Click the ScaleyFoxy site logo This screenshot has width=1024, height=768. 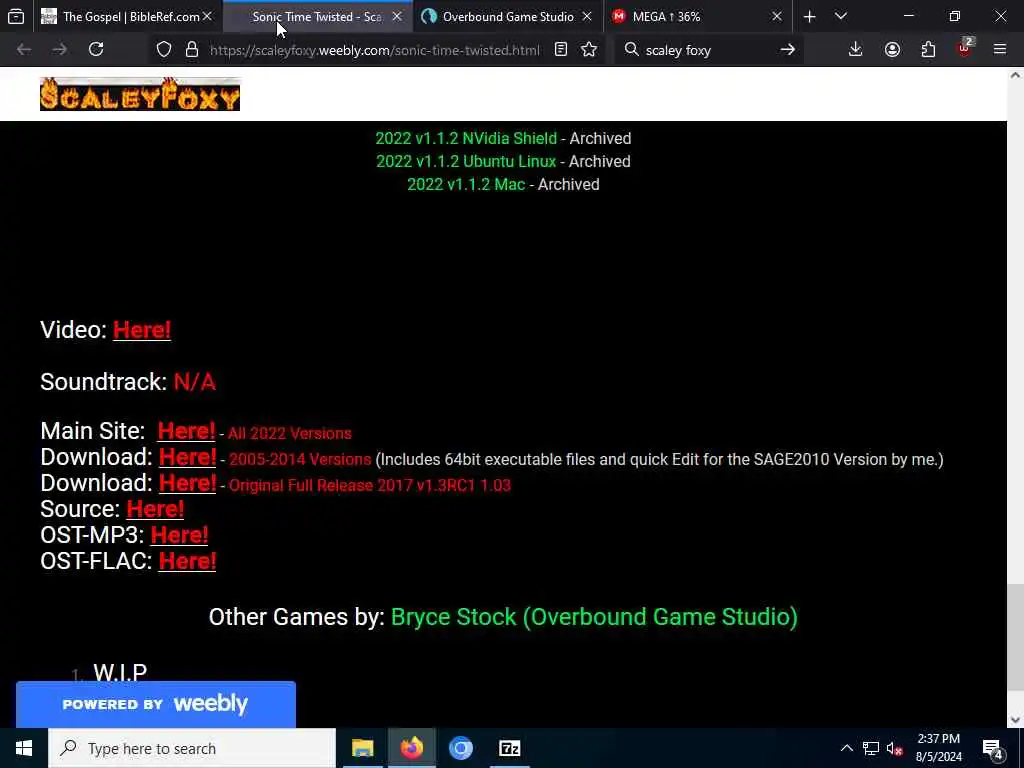click(x=140, y=94)
